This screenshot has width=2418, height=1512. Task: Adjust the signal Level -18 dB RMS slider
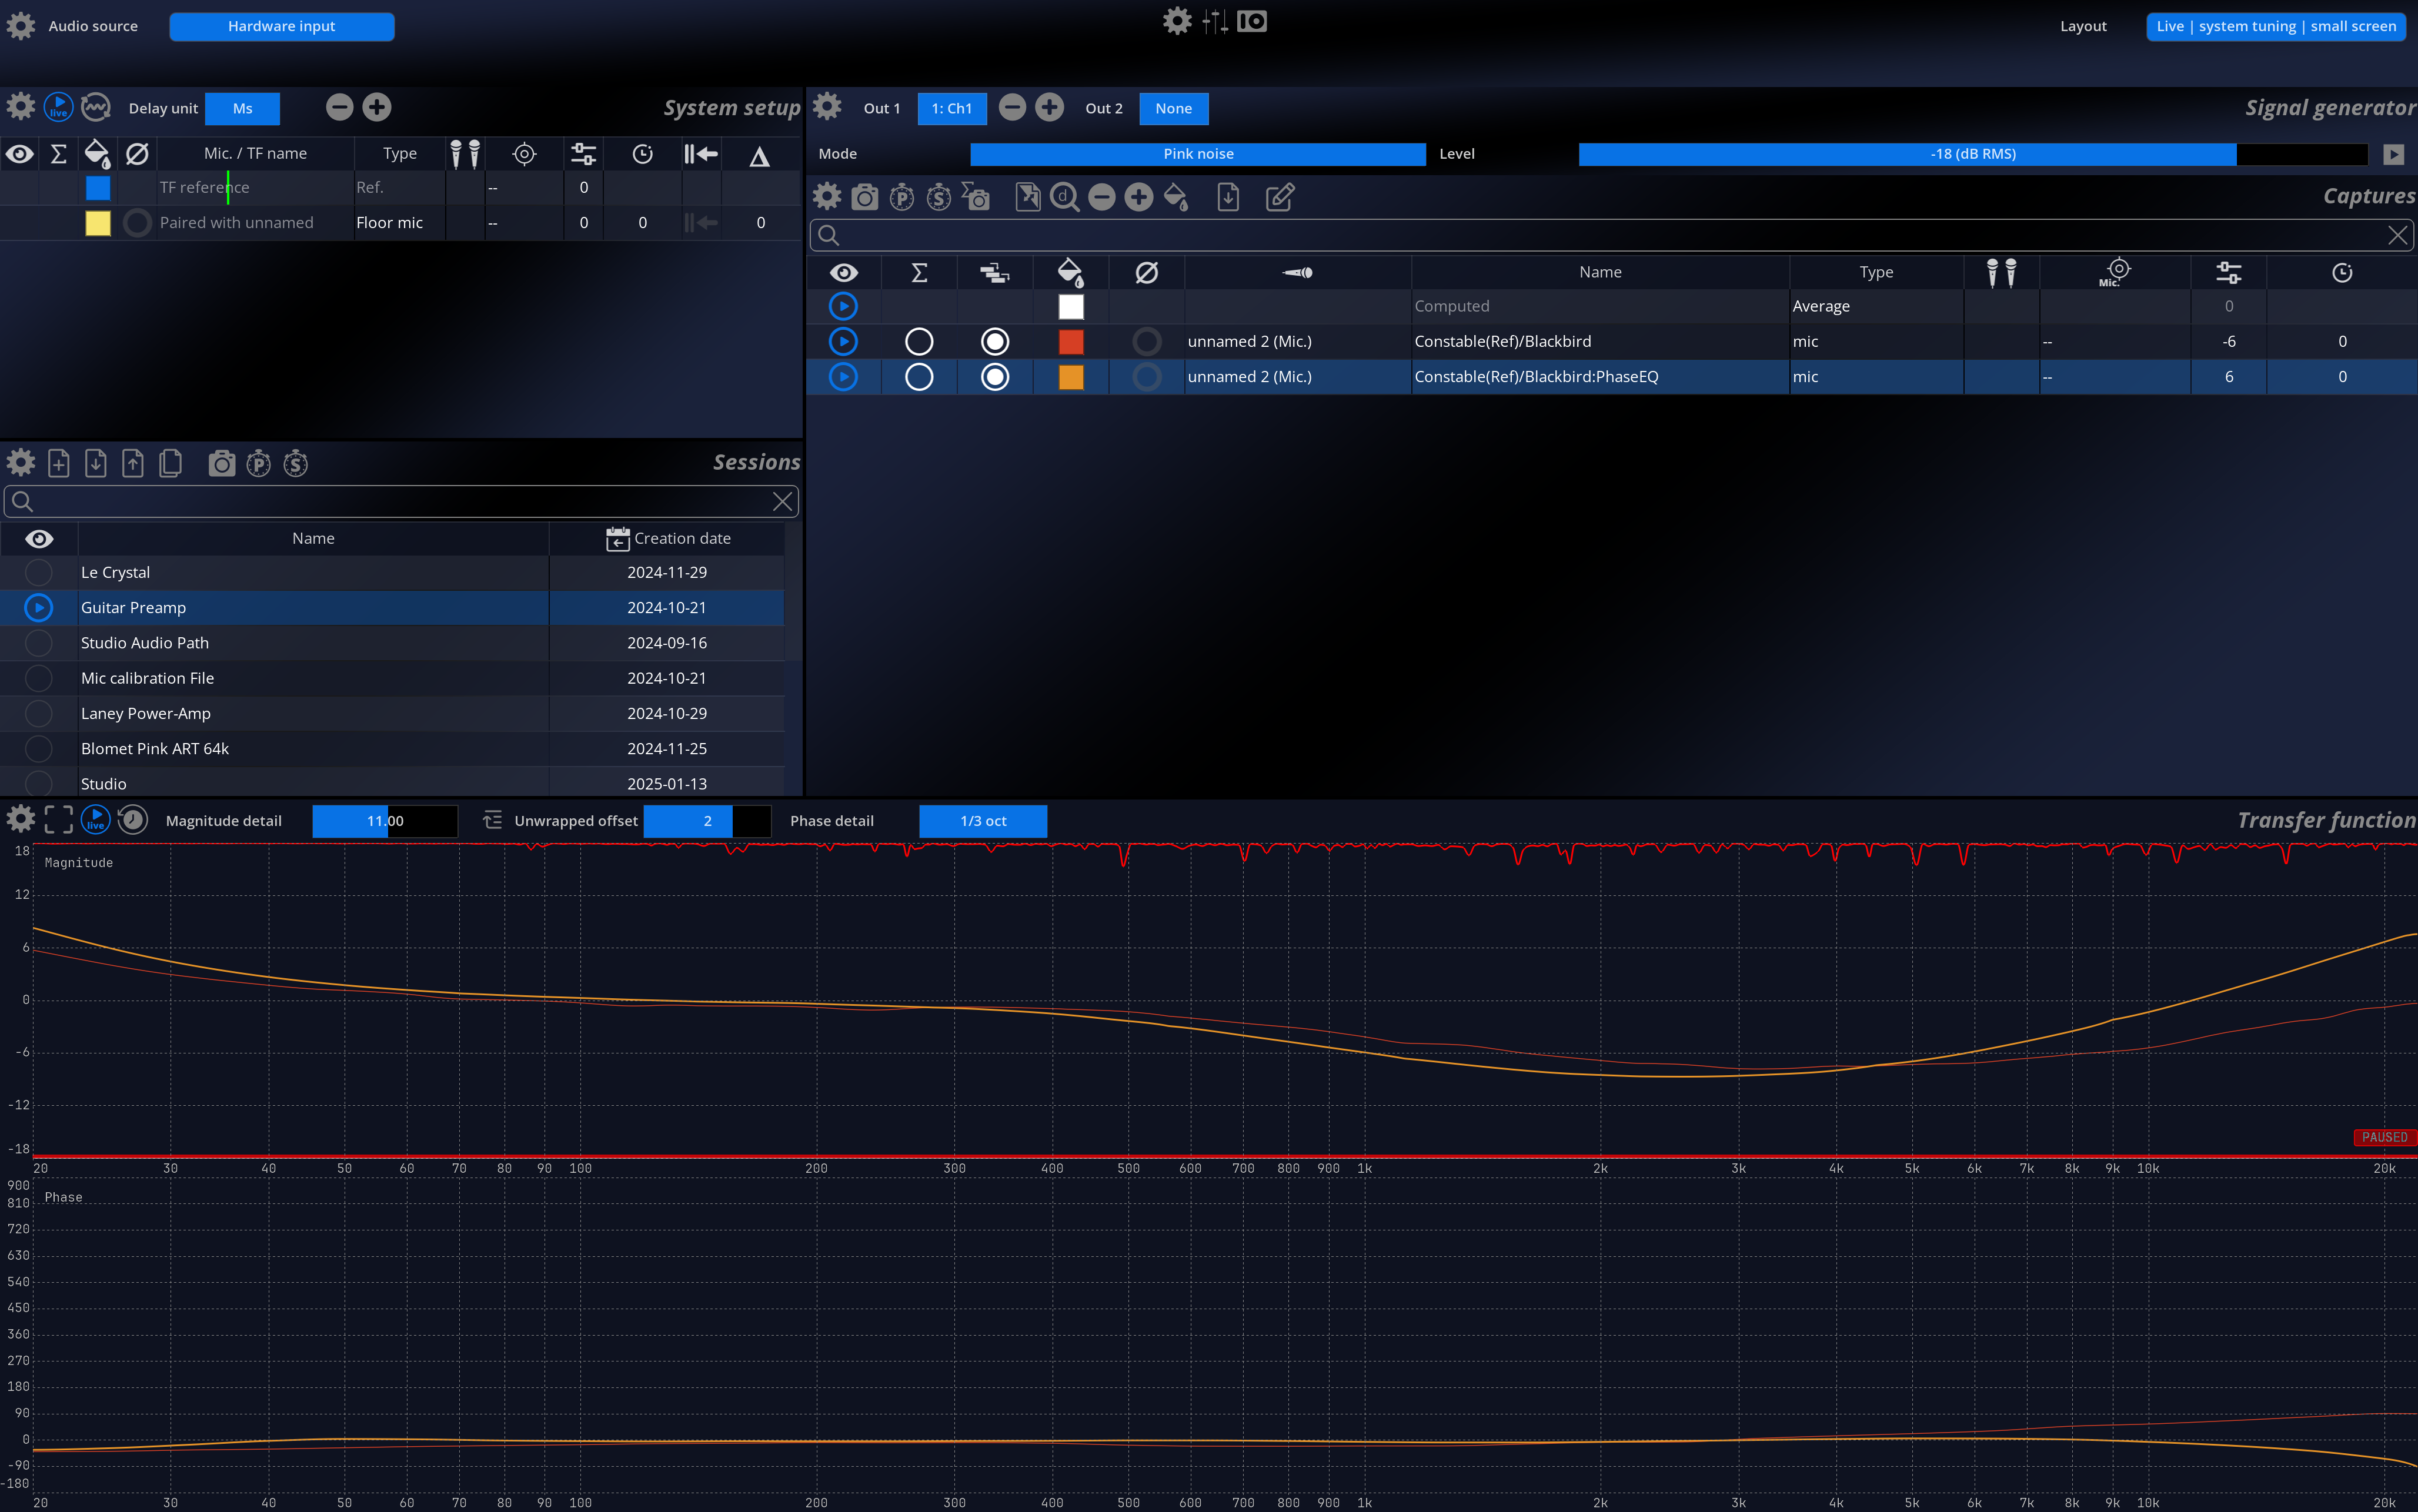pyautogui.click(x=1973, y=154)
